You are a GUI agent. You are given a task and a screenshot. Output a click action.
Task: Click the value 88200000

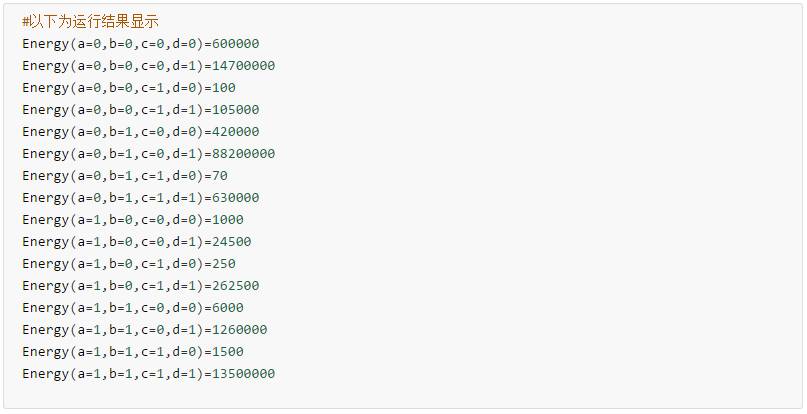(243, 154)
